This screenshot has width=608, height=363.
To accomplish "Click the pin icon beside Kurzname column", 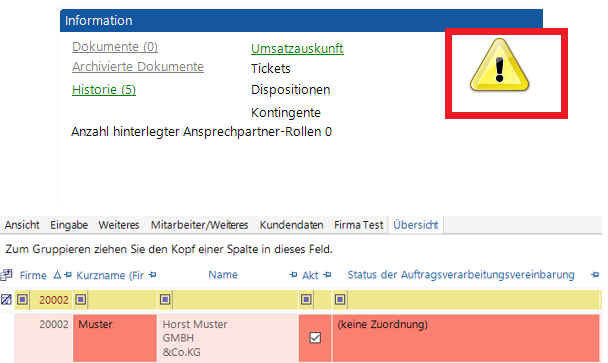I will click(152, 275).
